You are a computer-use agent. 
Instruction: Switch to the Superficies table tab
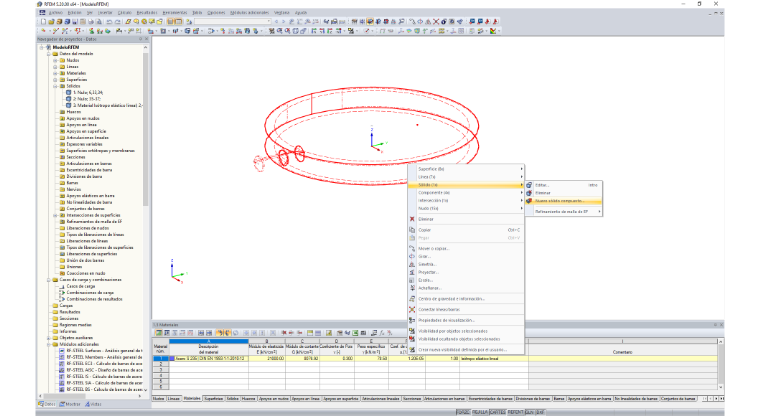[x=213, y=399]
